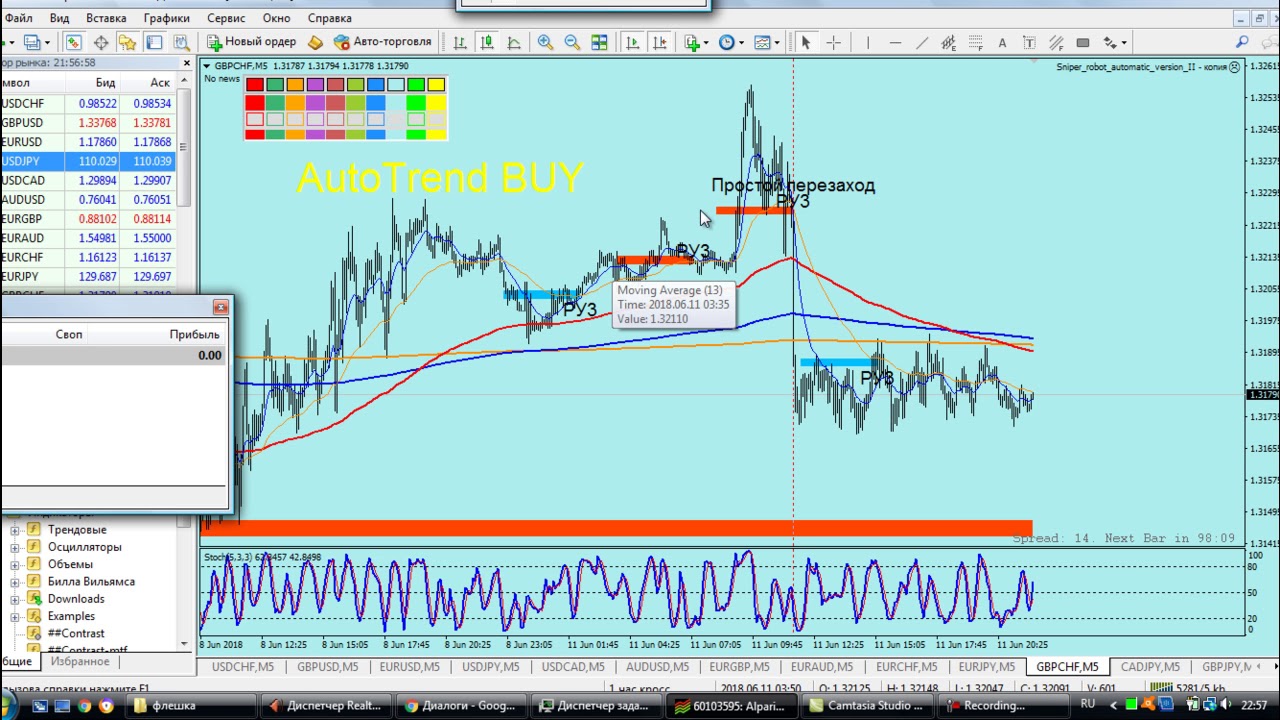Screen dimensions: 1280x720
Task: Toggle the Market Watch panel icon
Action: pos(73,42)
